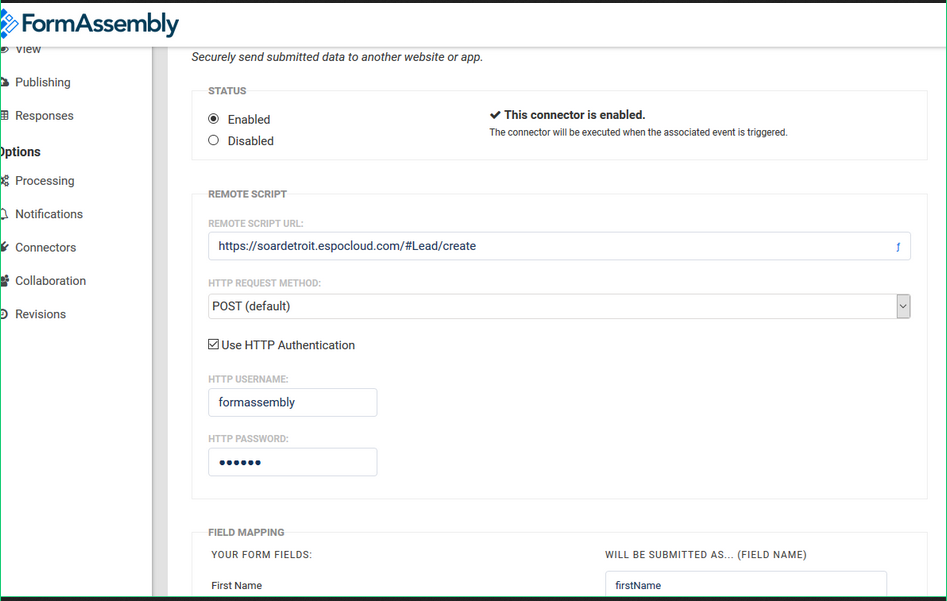This screenshot has width=947, height=601.
Task: Uncheck Use HTTP Authentication checkbox
Action: [x=214, y=345]
